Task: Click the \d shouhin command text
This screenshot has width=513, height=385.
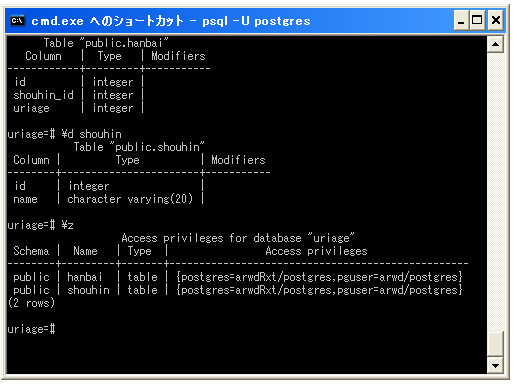Action: coord(92,134)
